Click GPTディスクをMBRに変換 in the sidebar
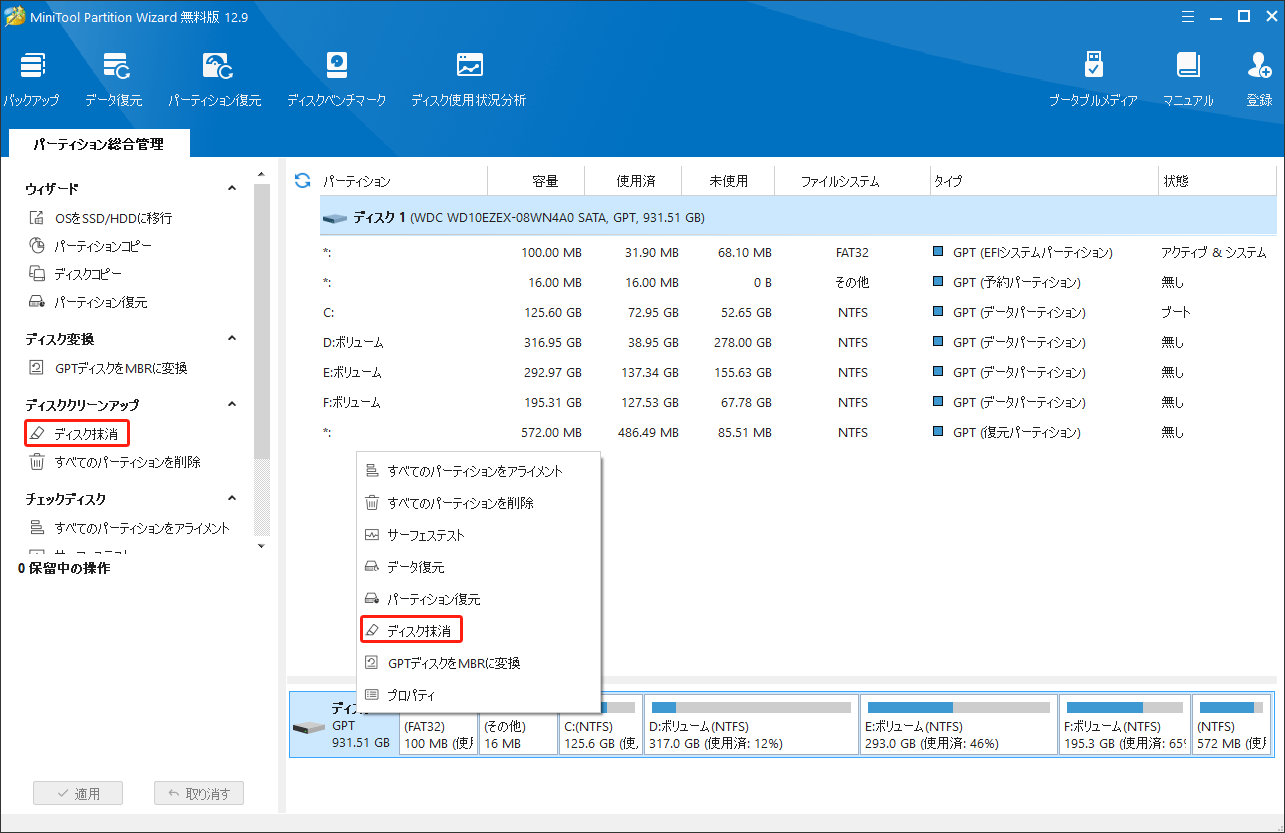The image size is (1285, 833). tap(108, 368)
